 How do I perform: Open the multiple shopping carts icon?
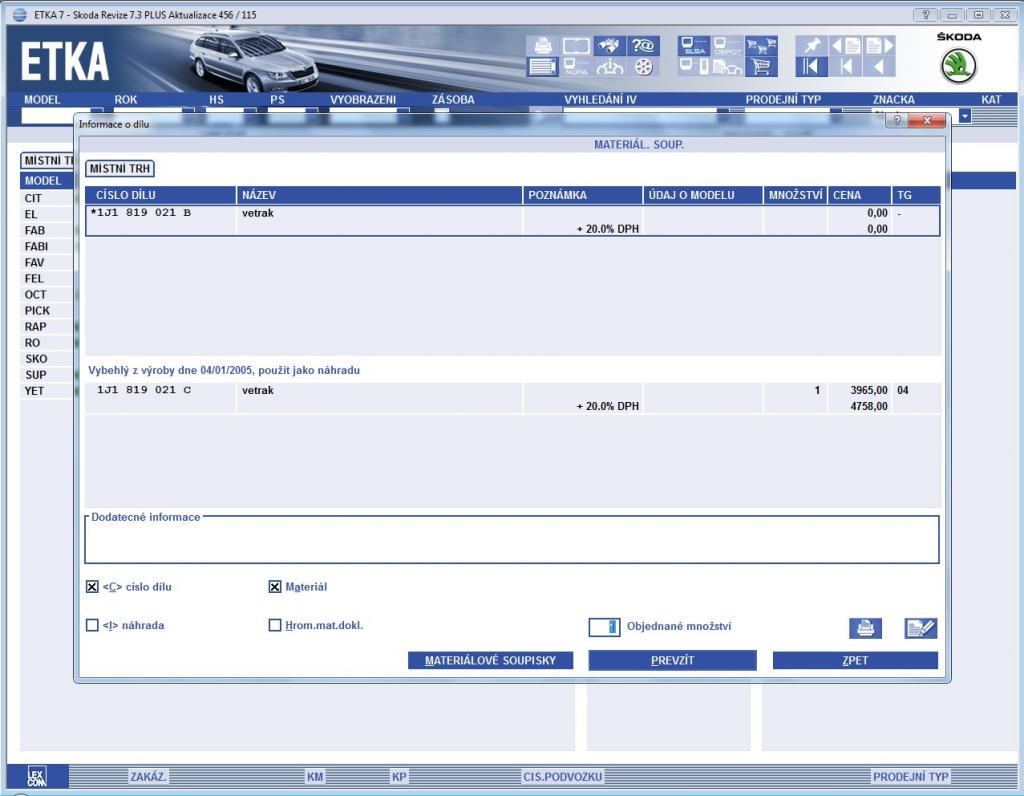point(761,46)
